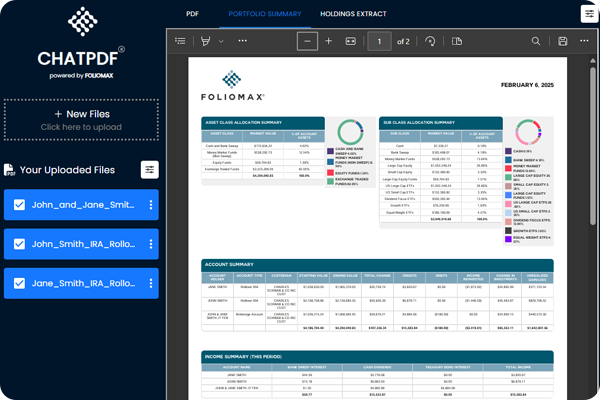Open options menu for Jane_Smith_IRA_Rollo file
The image size is (600, 400).
tap(151, 283)
